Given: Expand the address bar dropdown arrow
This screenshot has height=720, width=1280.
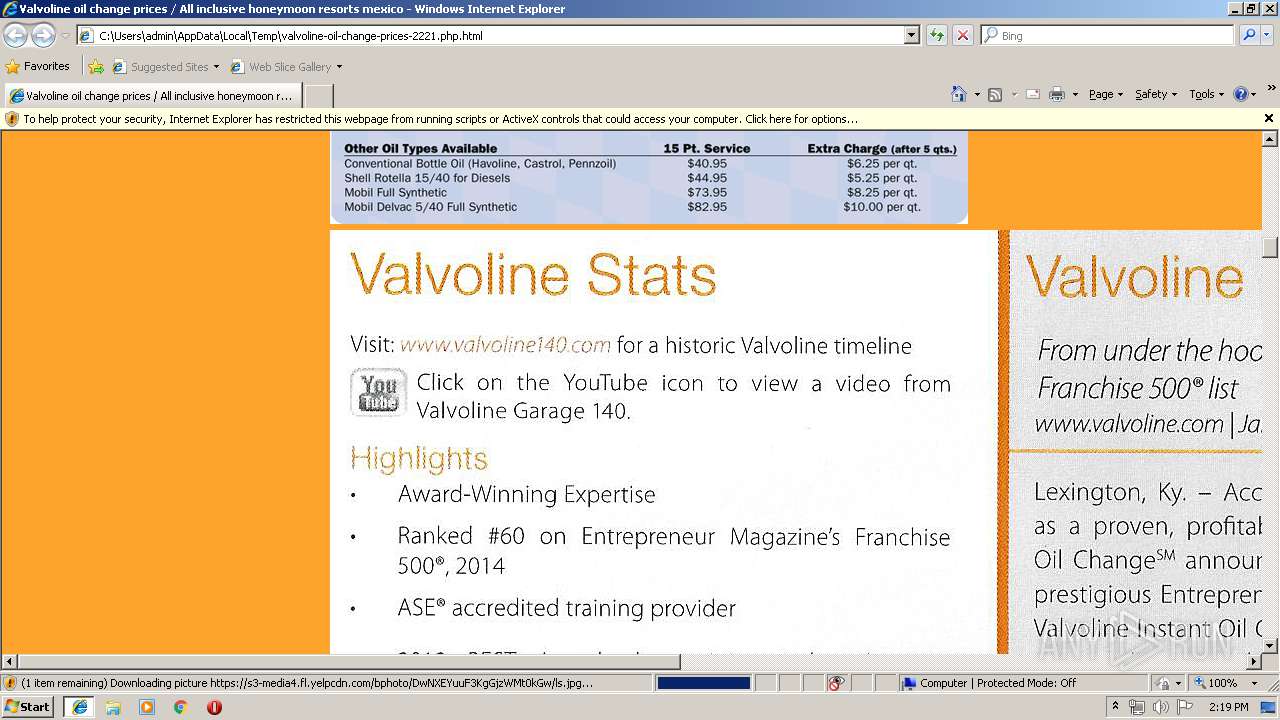Looking at the screenshot, I should (x=911, y=35).
